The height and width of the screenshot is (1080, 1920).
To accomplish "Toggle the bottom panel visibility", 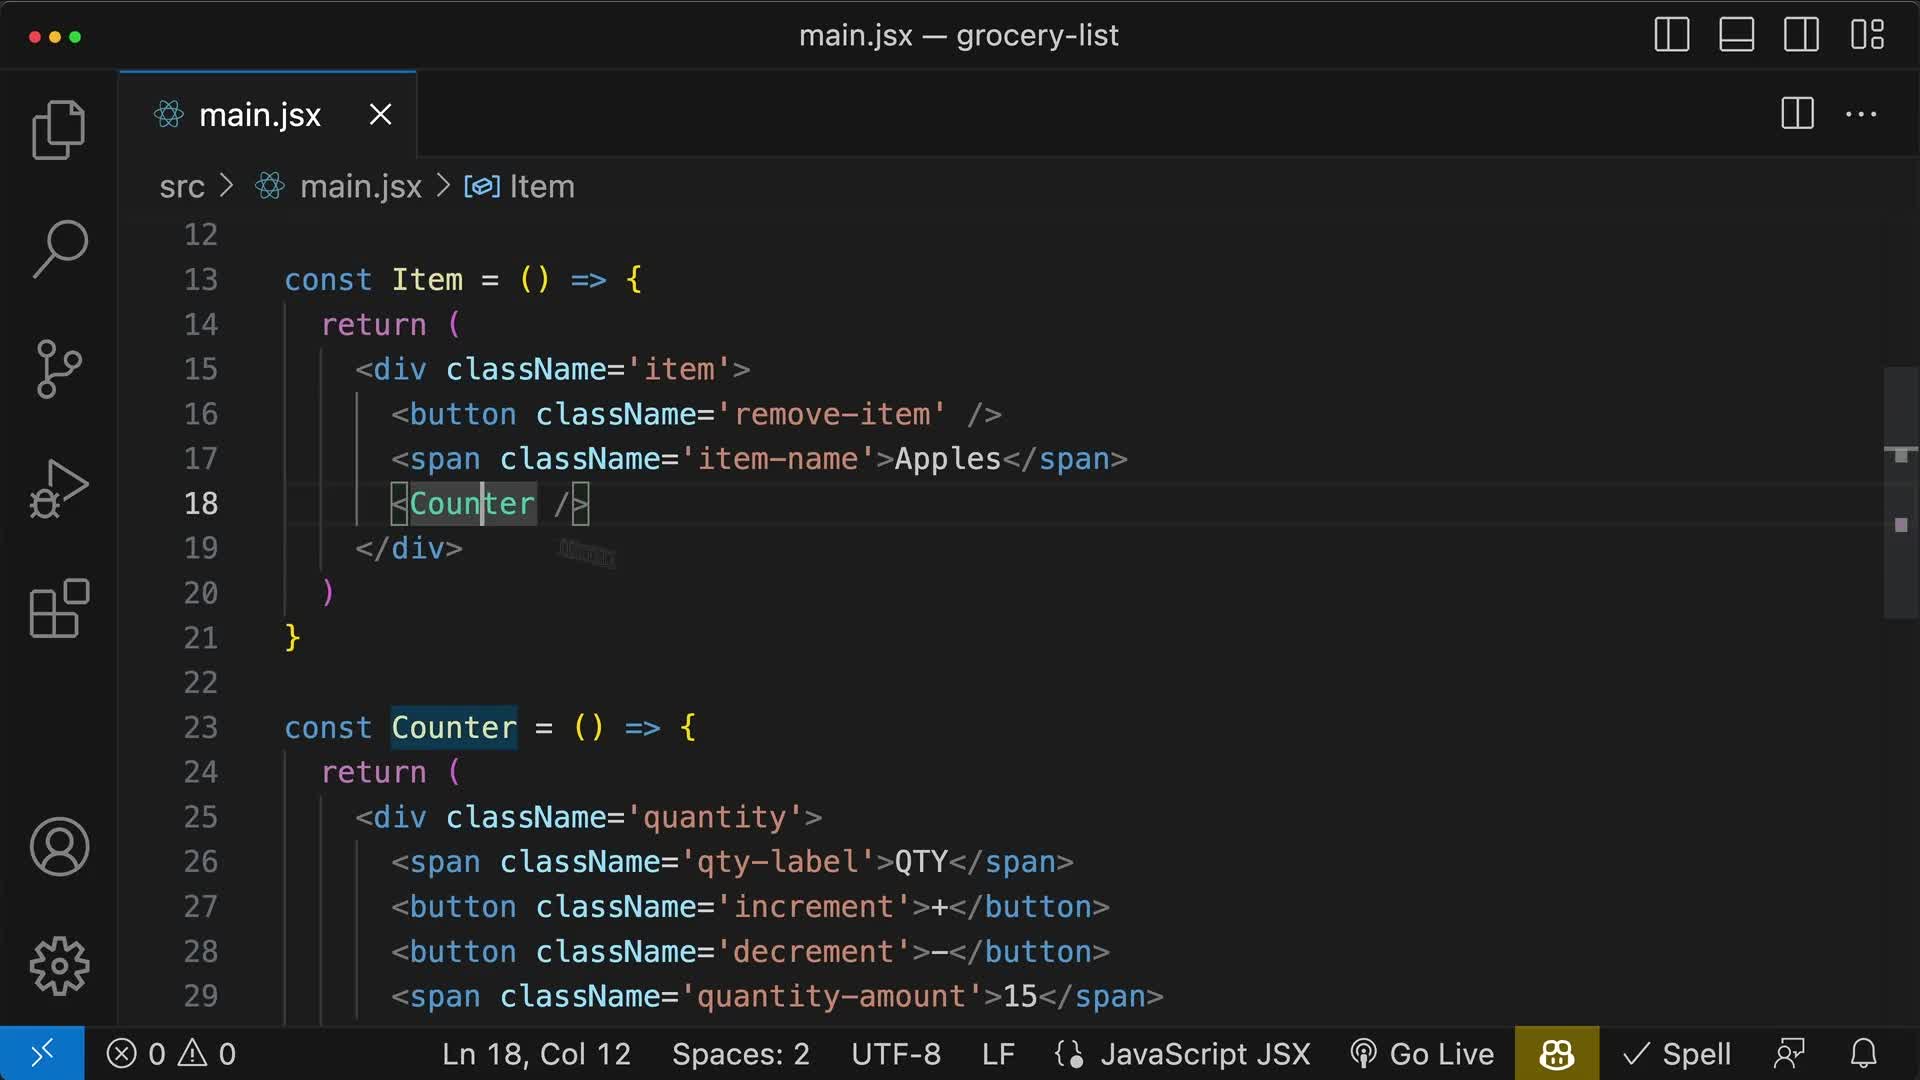I will tap(1736, 34).
